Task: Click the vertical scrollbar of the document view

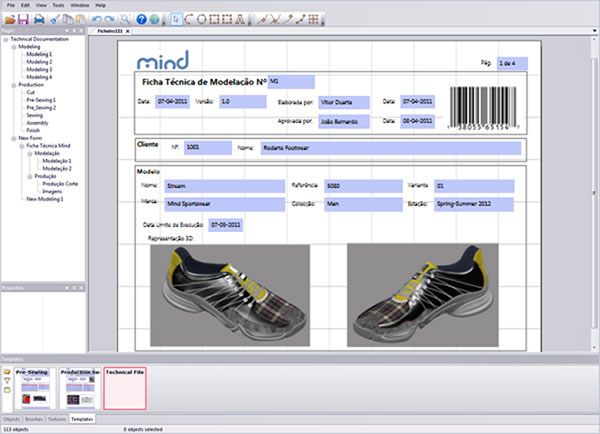Action: (594, 193)
